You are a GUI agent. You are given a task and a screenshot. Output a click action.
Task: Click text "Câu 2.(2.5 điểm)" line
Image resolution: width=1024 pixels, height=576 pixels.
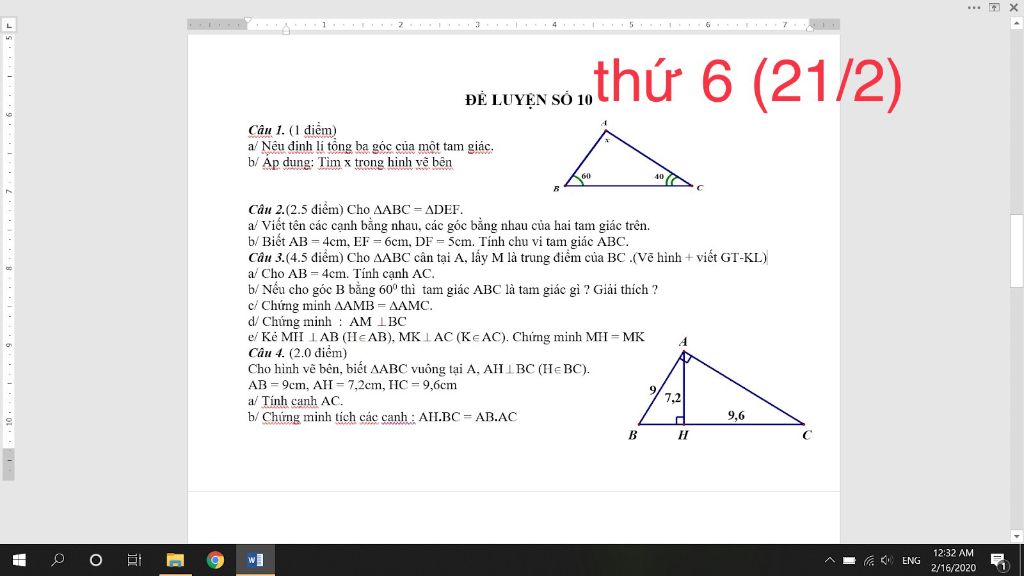click(x=355, y=210)
